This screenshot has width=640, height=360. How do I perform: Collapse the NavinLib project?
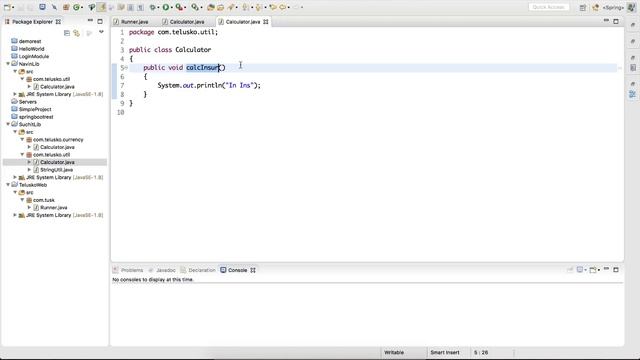pyautogui.click(x=8, y=64)
